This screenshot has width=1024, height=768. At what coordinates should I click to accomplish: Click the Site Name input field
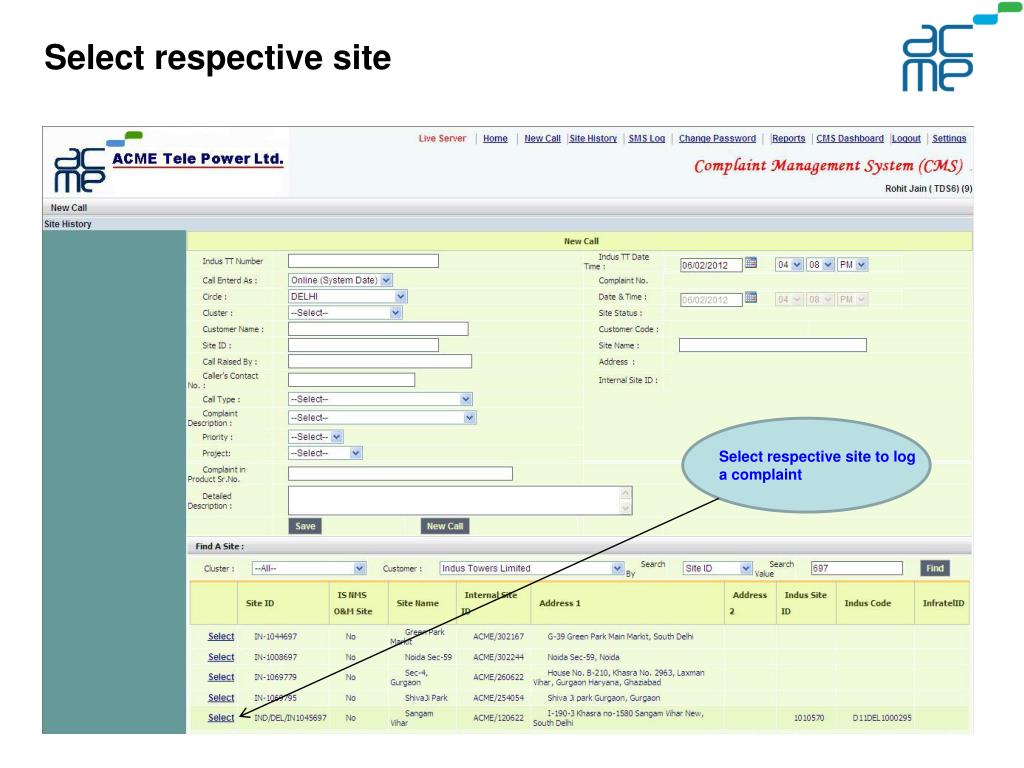point(773,345)
